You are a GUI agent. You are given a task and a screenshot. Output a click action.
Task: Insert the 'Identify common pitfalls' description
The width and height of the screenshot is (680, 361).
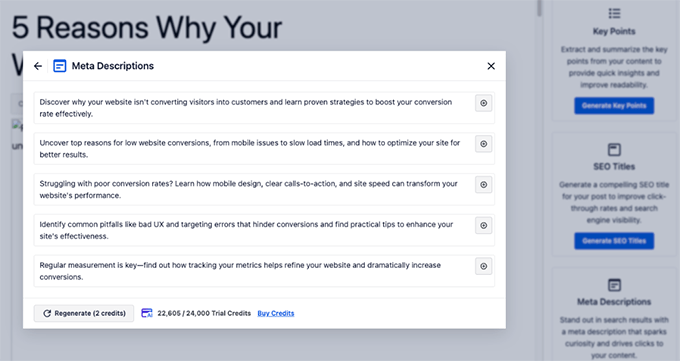coord(484,226)
